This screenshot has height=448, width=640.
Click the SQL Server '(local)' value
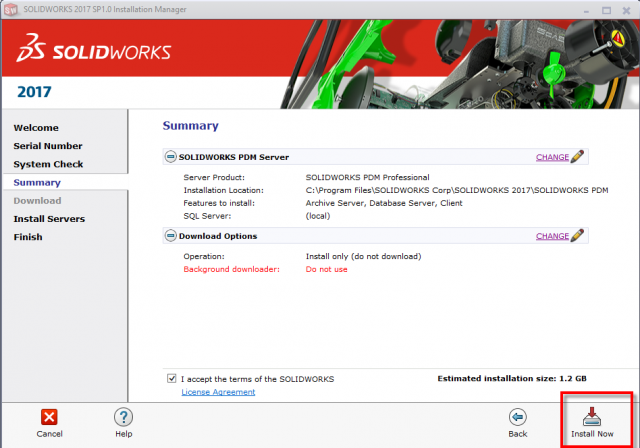click(318, 216)
